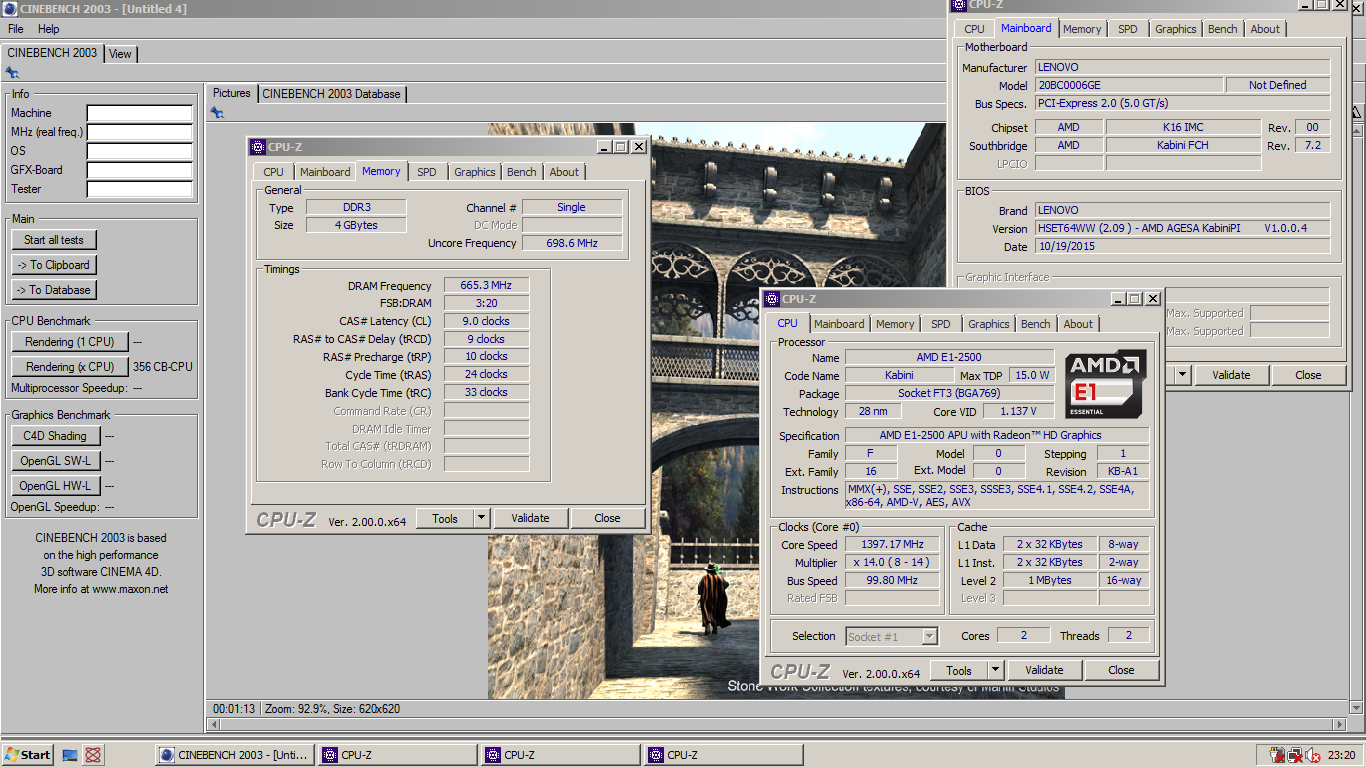1366x768 pixels.
Task: Open the About tab in the CPU window
Action: pyautogui.click(x=1078, y=324)
